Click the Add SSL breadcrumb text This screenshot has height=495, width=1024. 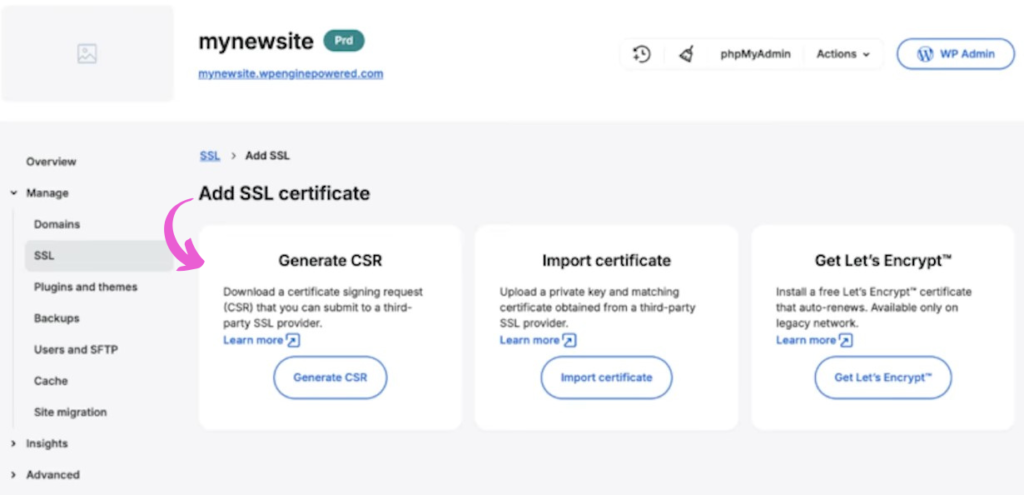(x=267, y=156)
